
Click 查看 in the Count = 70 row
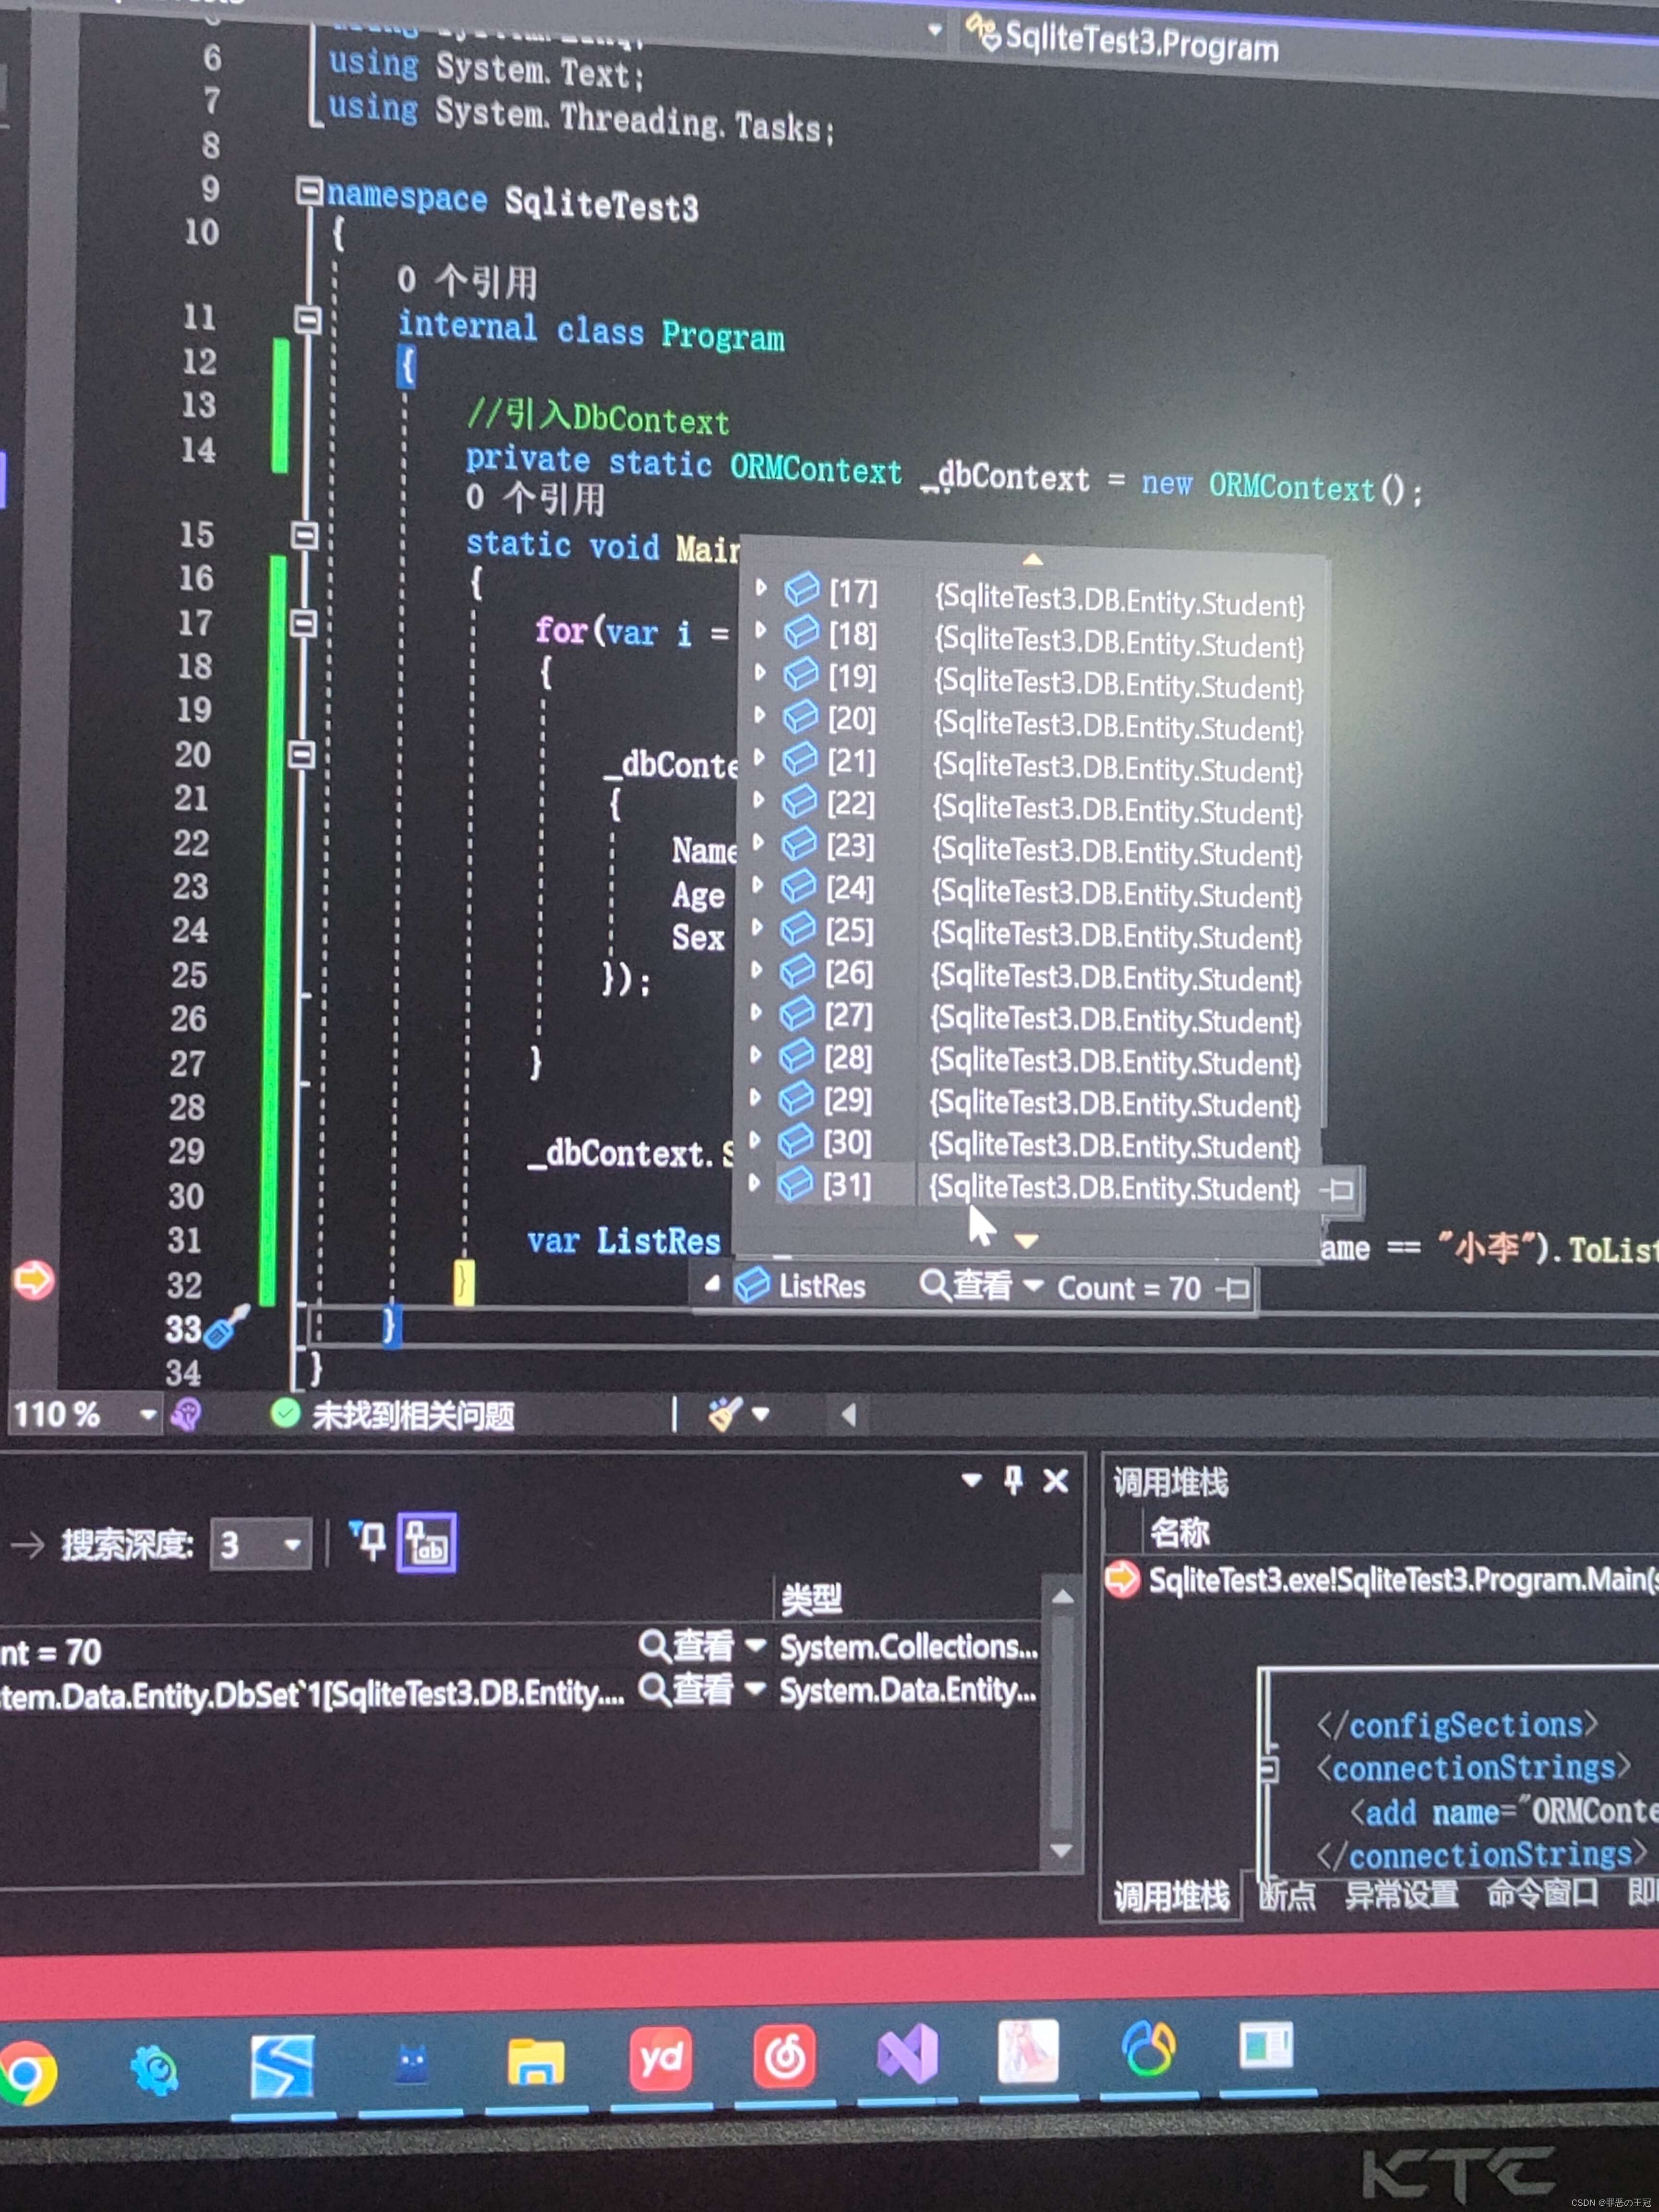[x=688, y=1645]
